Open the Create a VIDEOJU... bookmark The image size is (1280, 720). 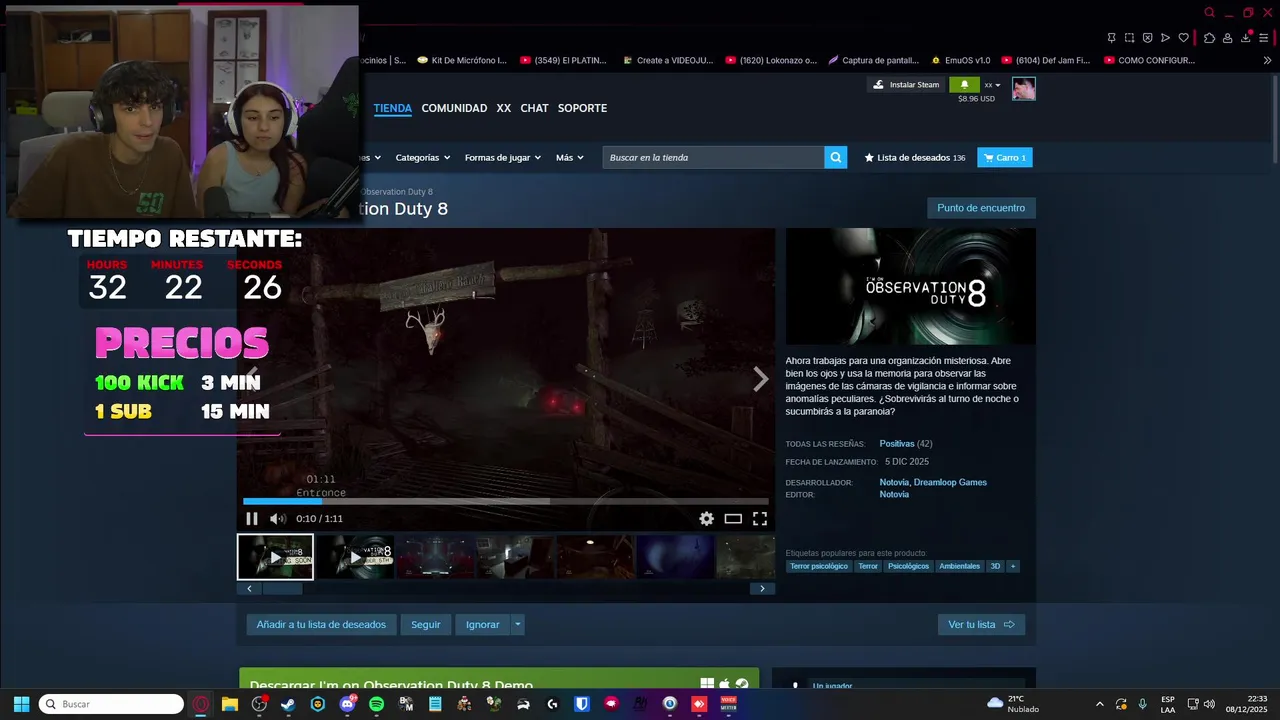667,60
